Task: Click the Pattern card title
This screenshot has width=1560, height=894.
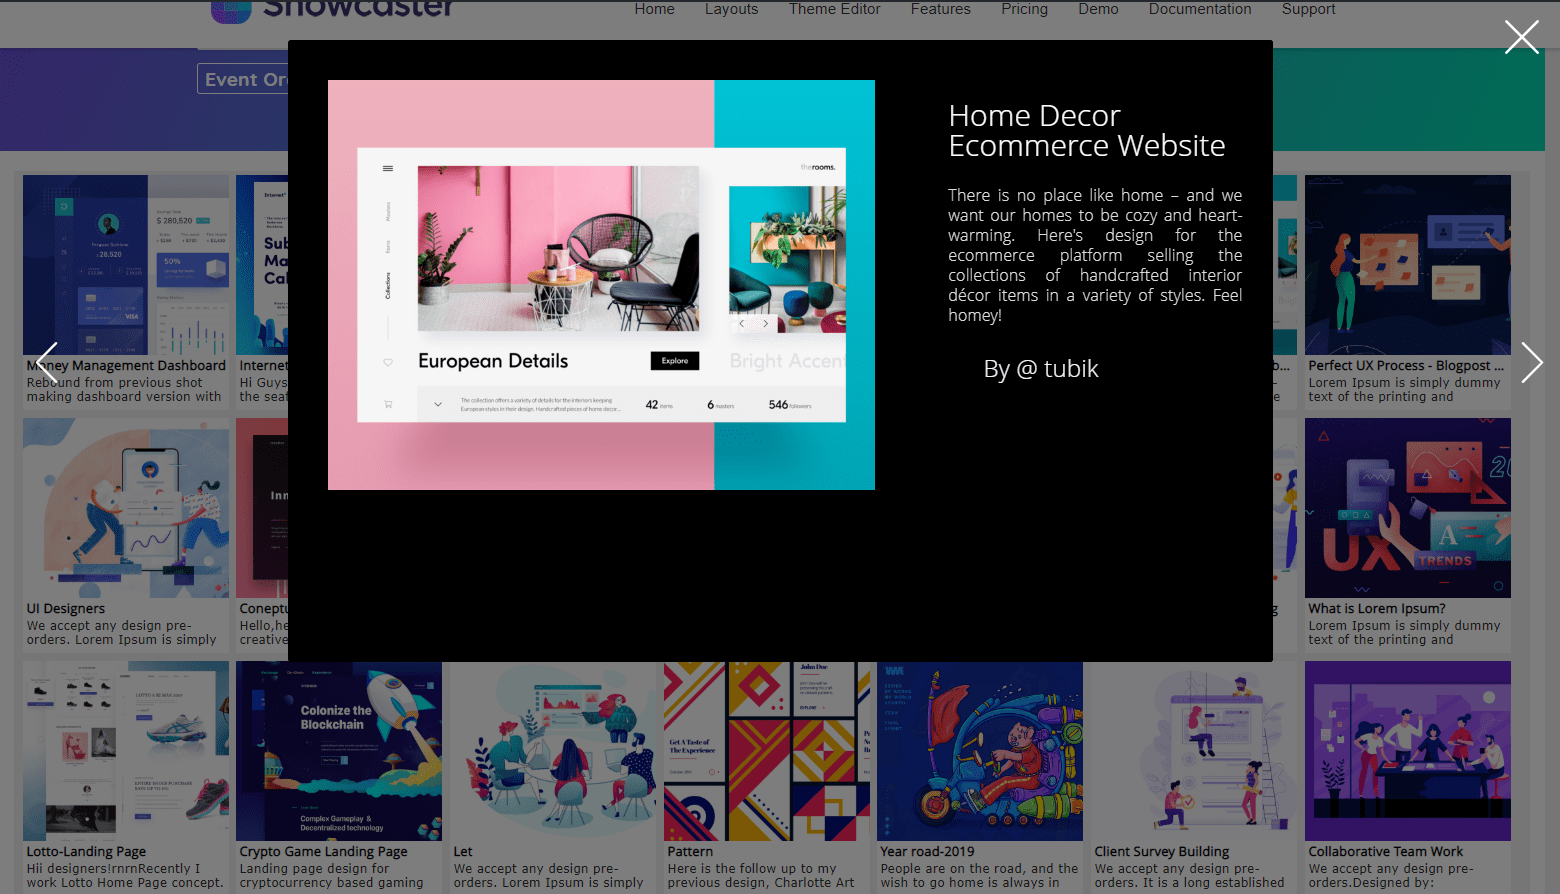Action: pyautogui.click(x=690, y=852)
